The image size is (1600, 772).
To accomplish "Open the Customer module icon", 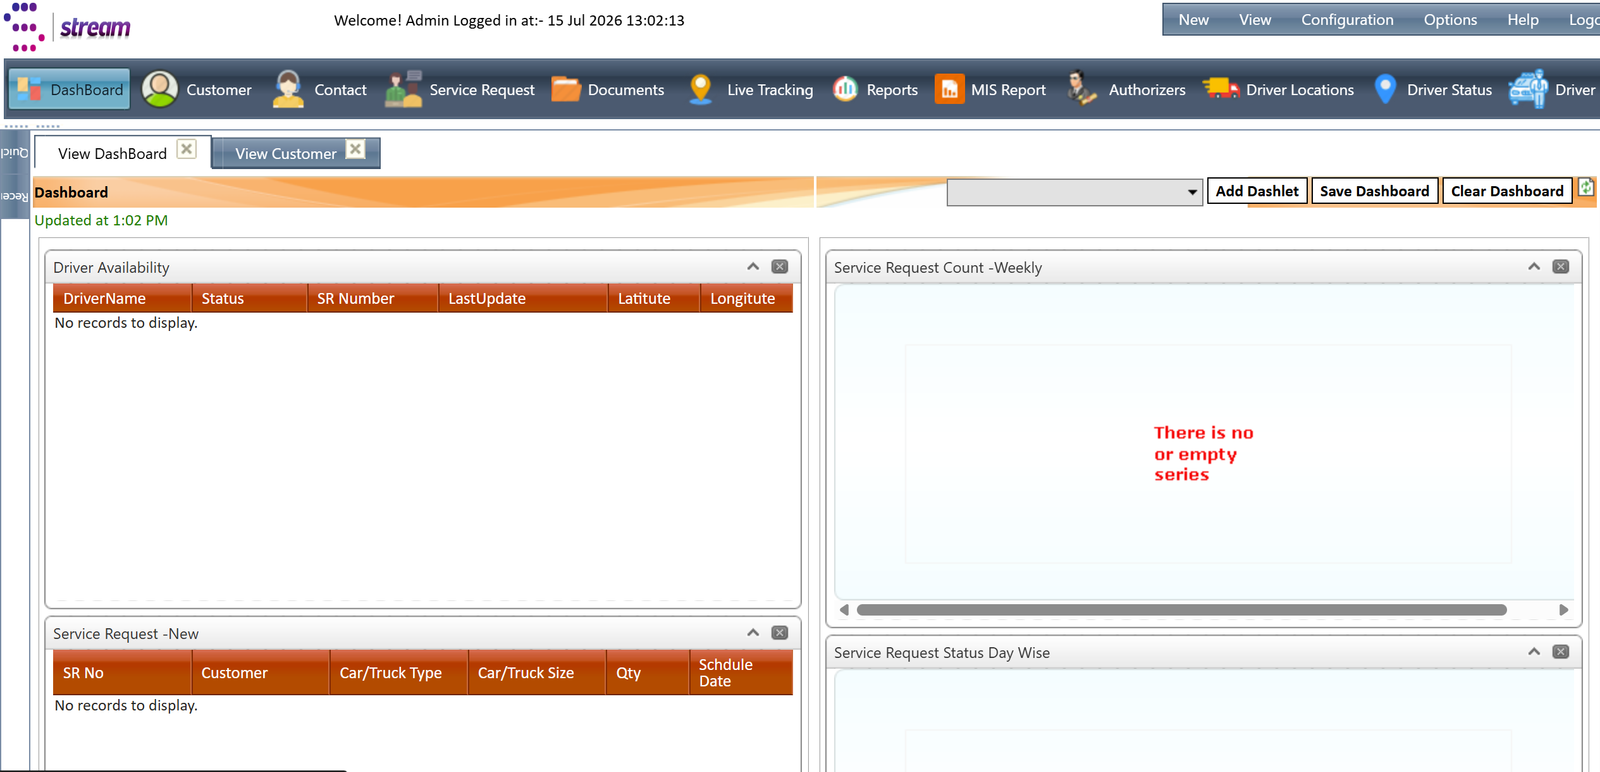I will tap(160, 89).
